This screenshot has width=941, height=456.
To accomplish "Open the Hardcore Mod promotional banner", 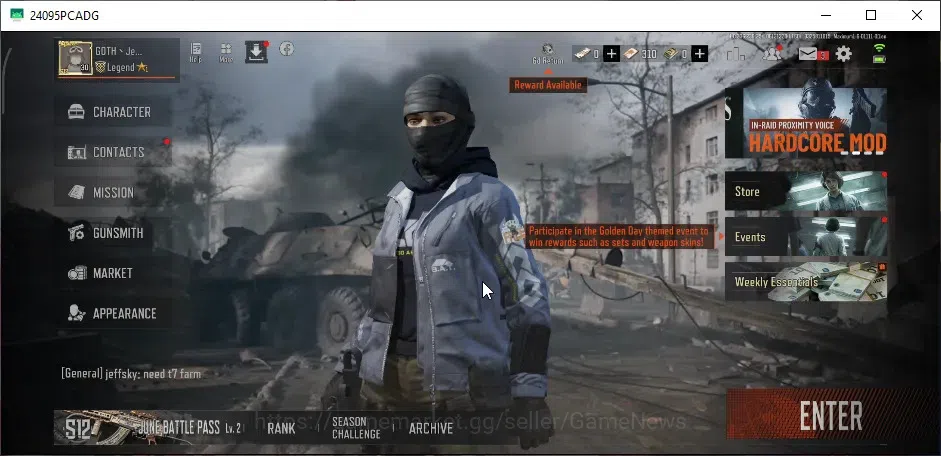I will click(806, 123).
